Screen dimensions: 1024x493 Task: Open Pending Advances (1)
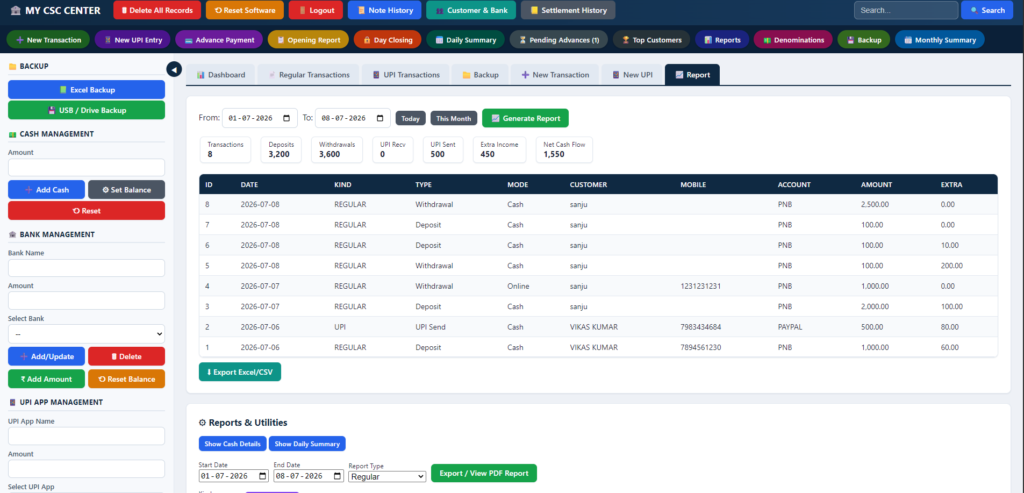point(558,40)
